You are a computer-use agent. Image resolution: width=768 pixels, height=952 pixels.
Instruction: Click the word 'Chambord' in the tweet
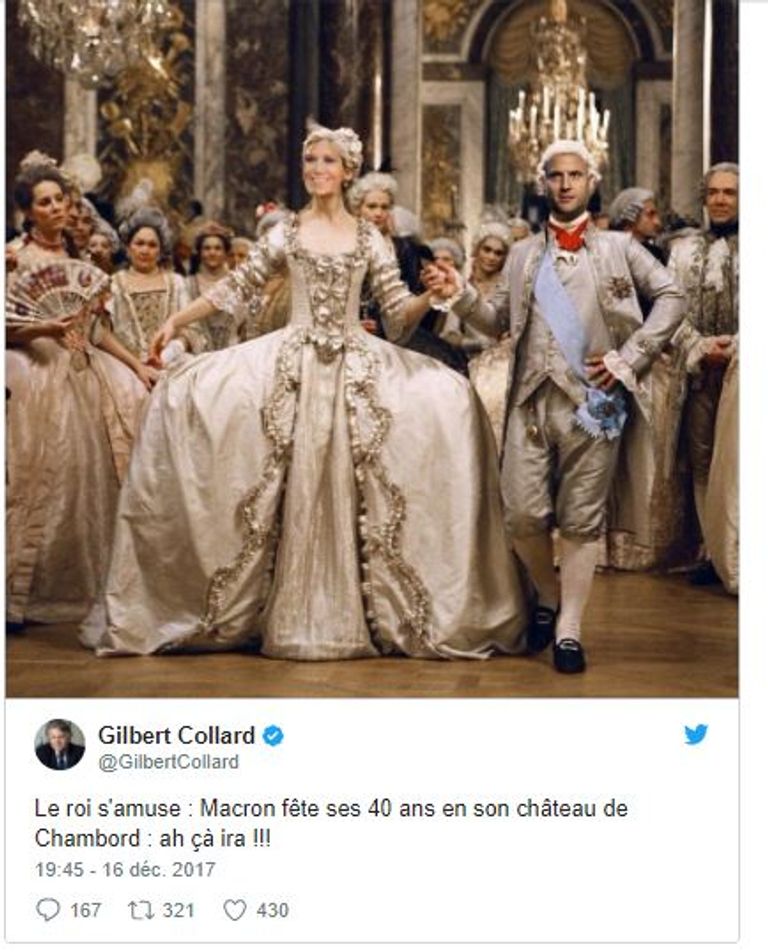[87, 839]
